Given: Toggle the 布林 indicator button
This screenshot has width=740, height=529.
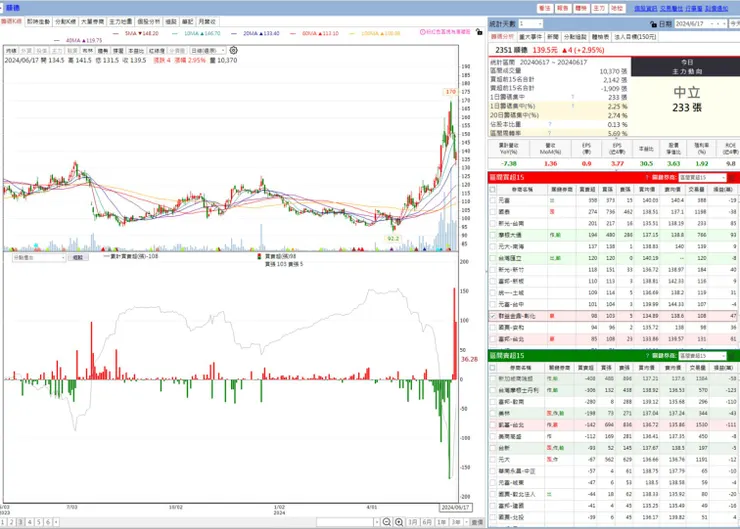Looking at the screenshot, I should click(x=88, y=50).
